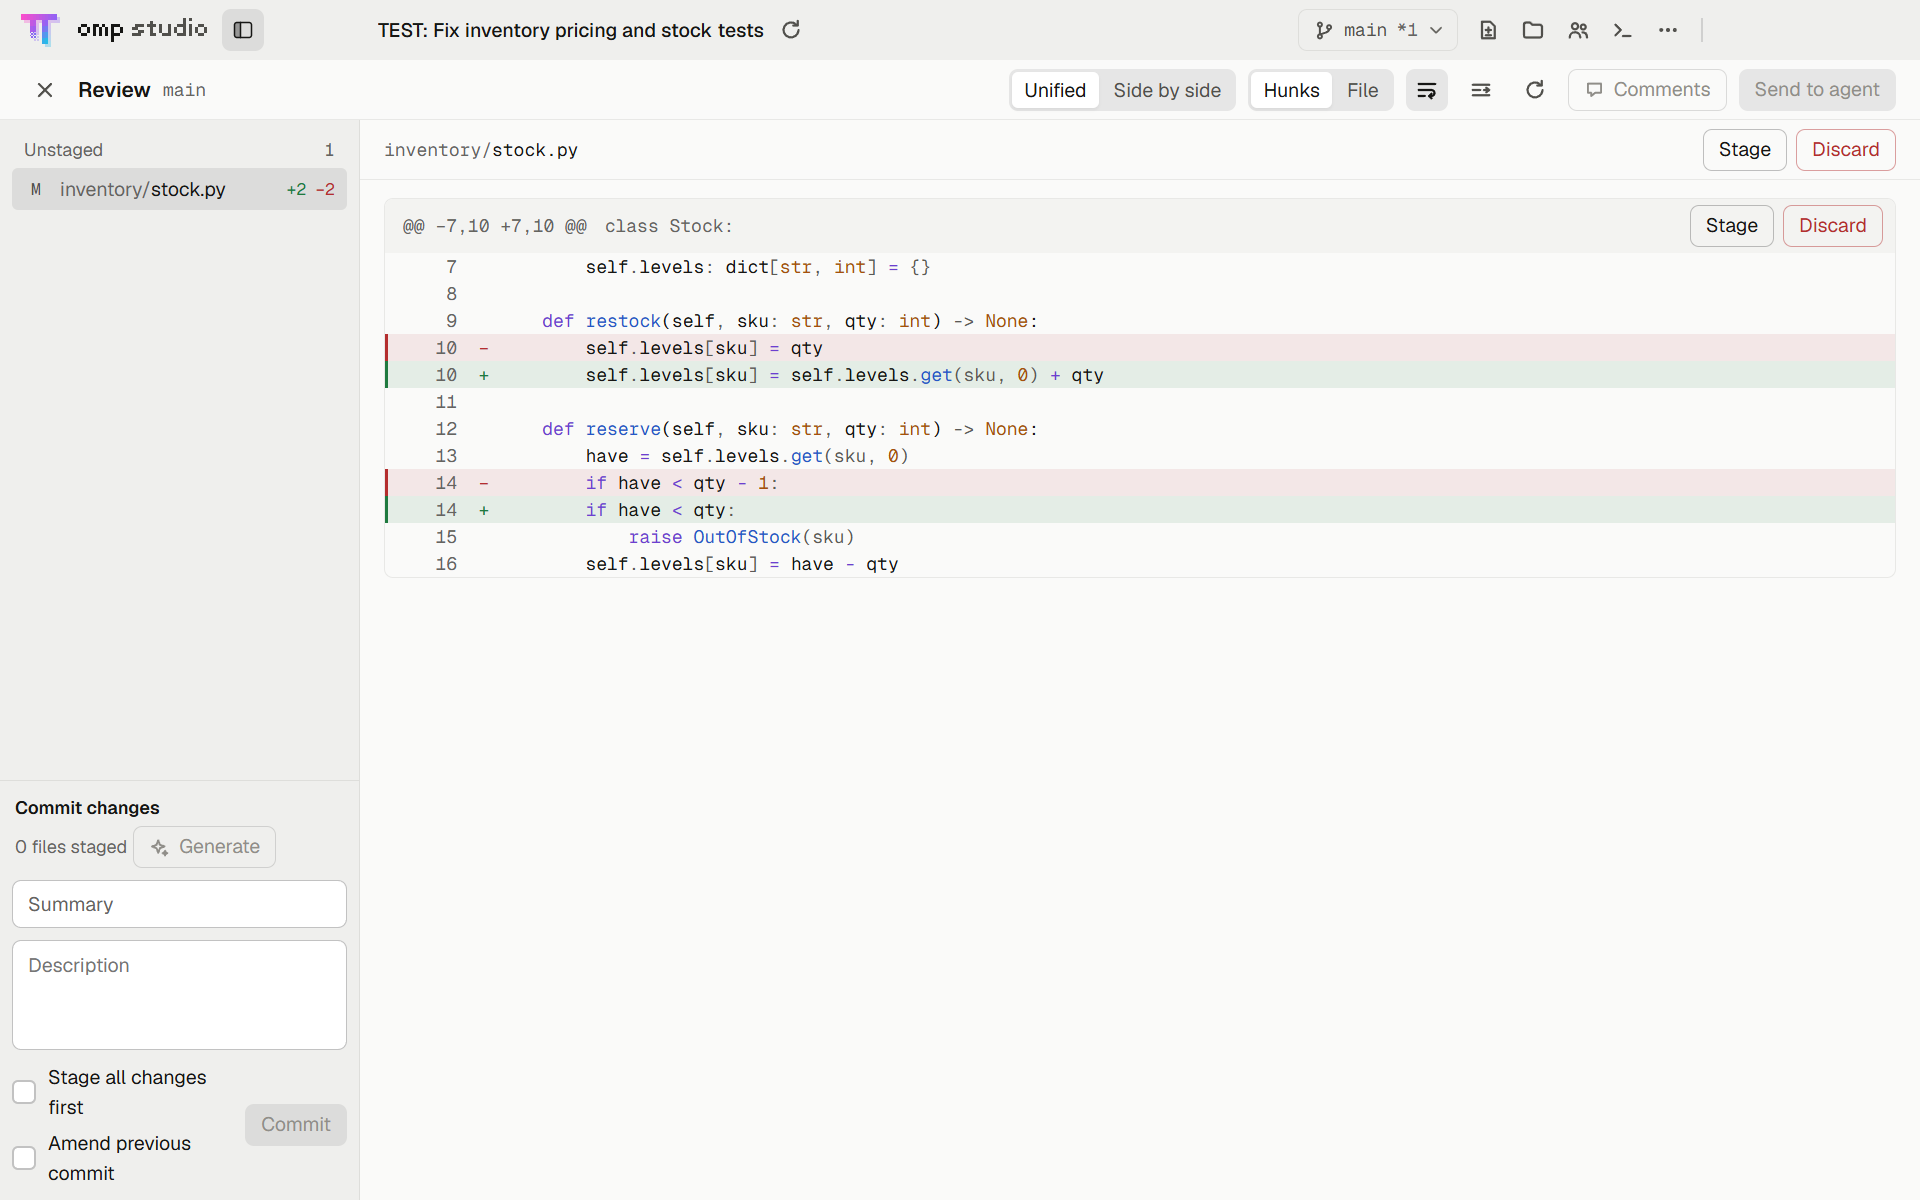Reload the diff with refresh icon

(x=1535, y=90)
